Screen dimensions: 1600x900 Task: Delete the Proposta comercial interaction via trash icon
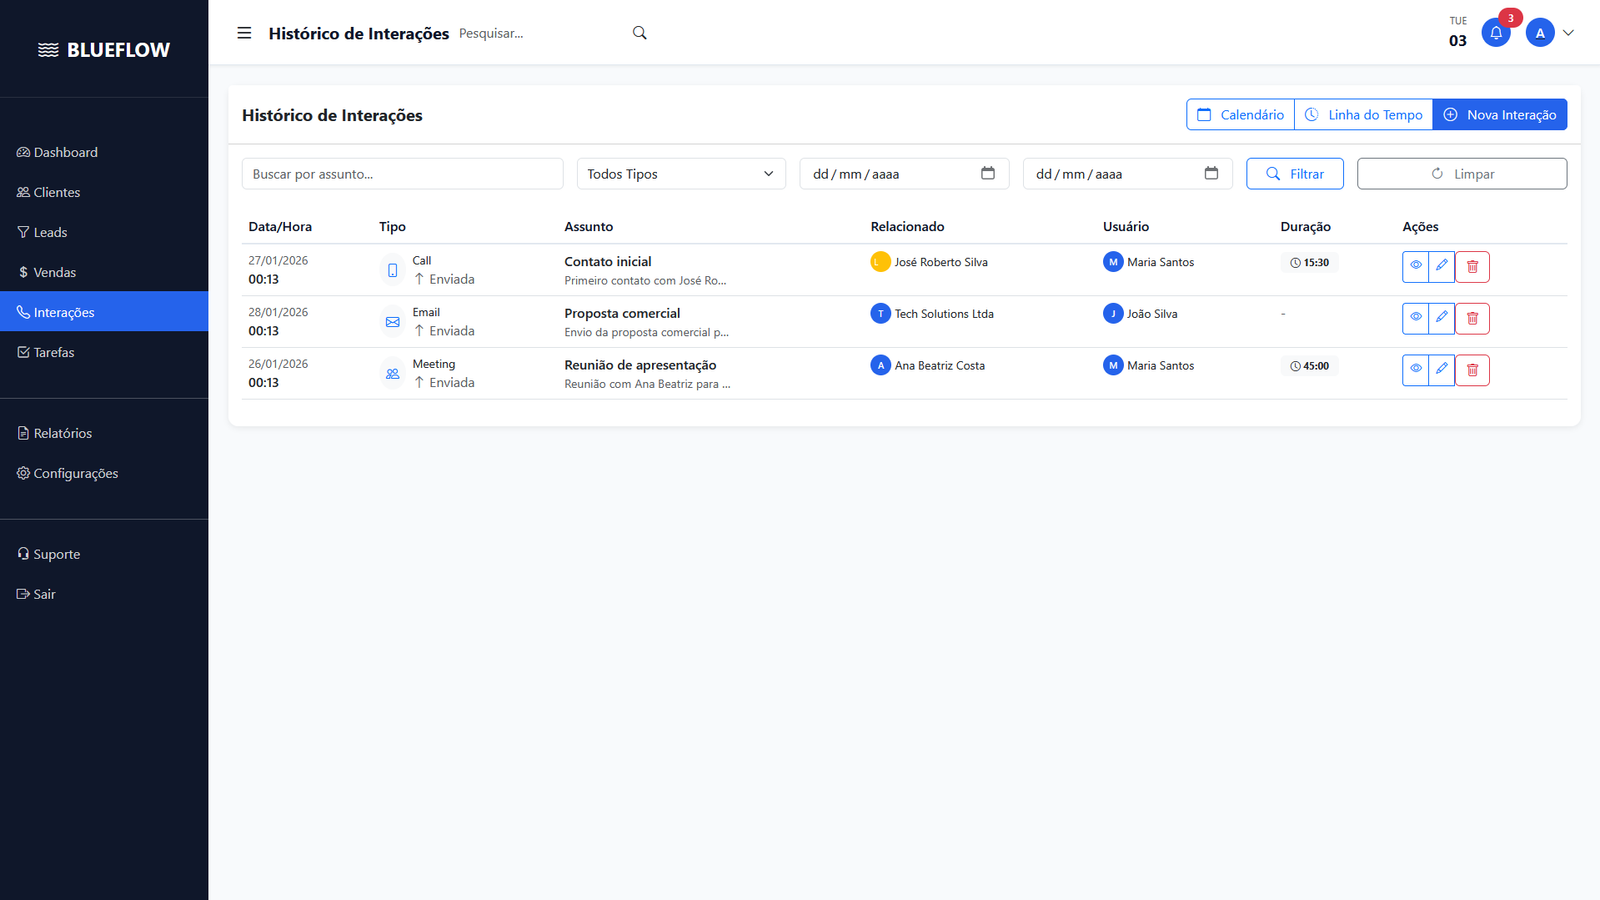1472,318
